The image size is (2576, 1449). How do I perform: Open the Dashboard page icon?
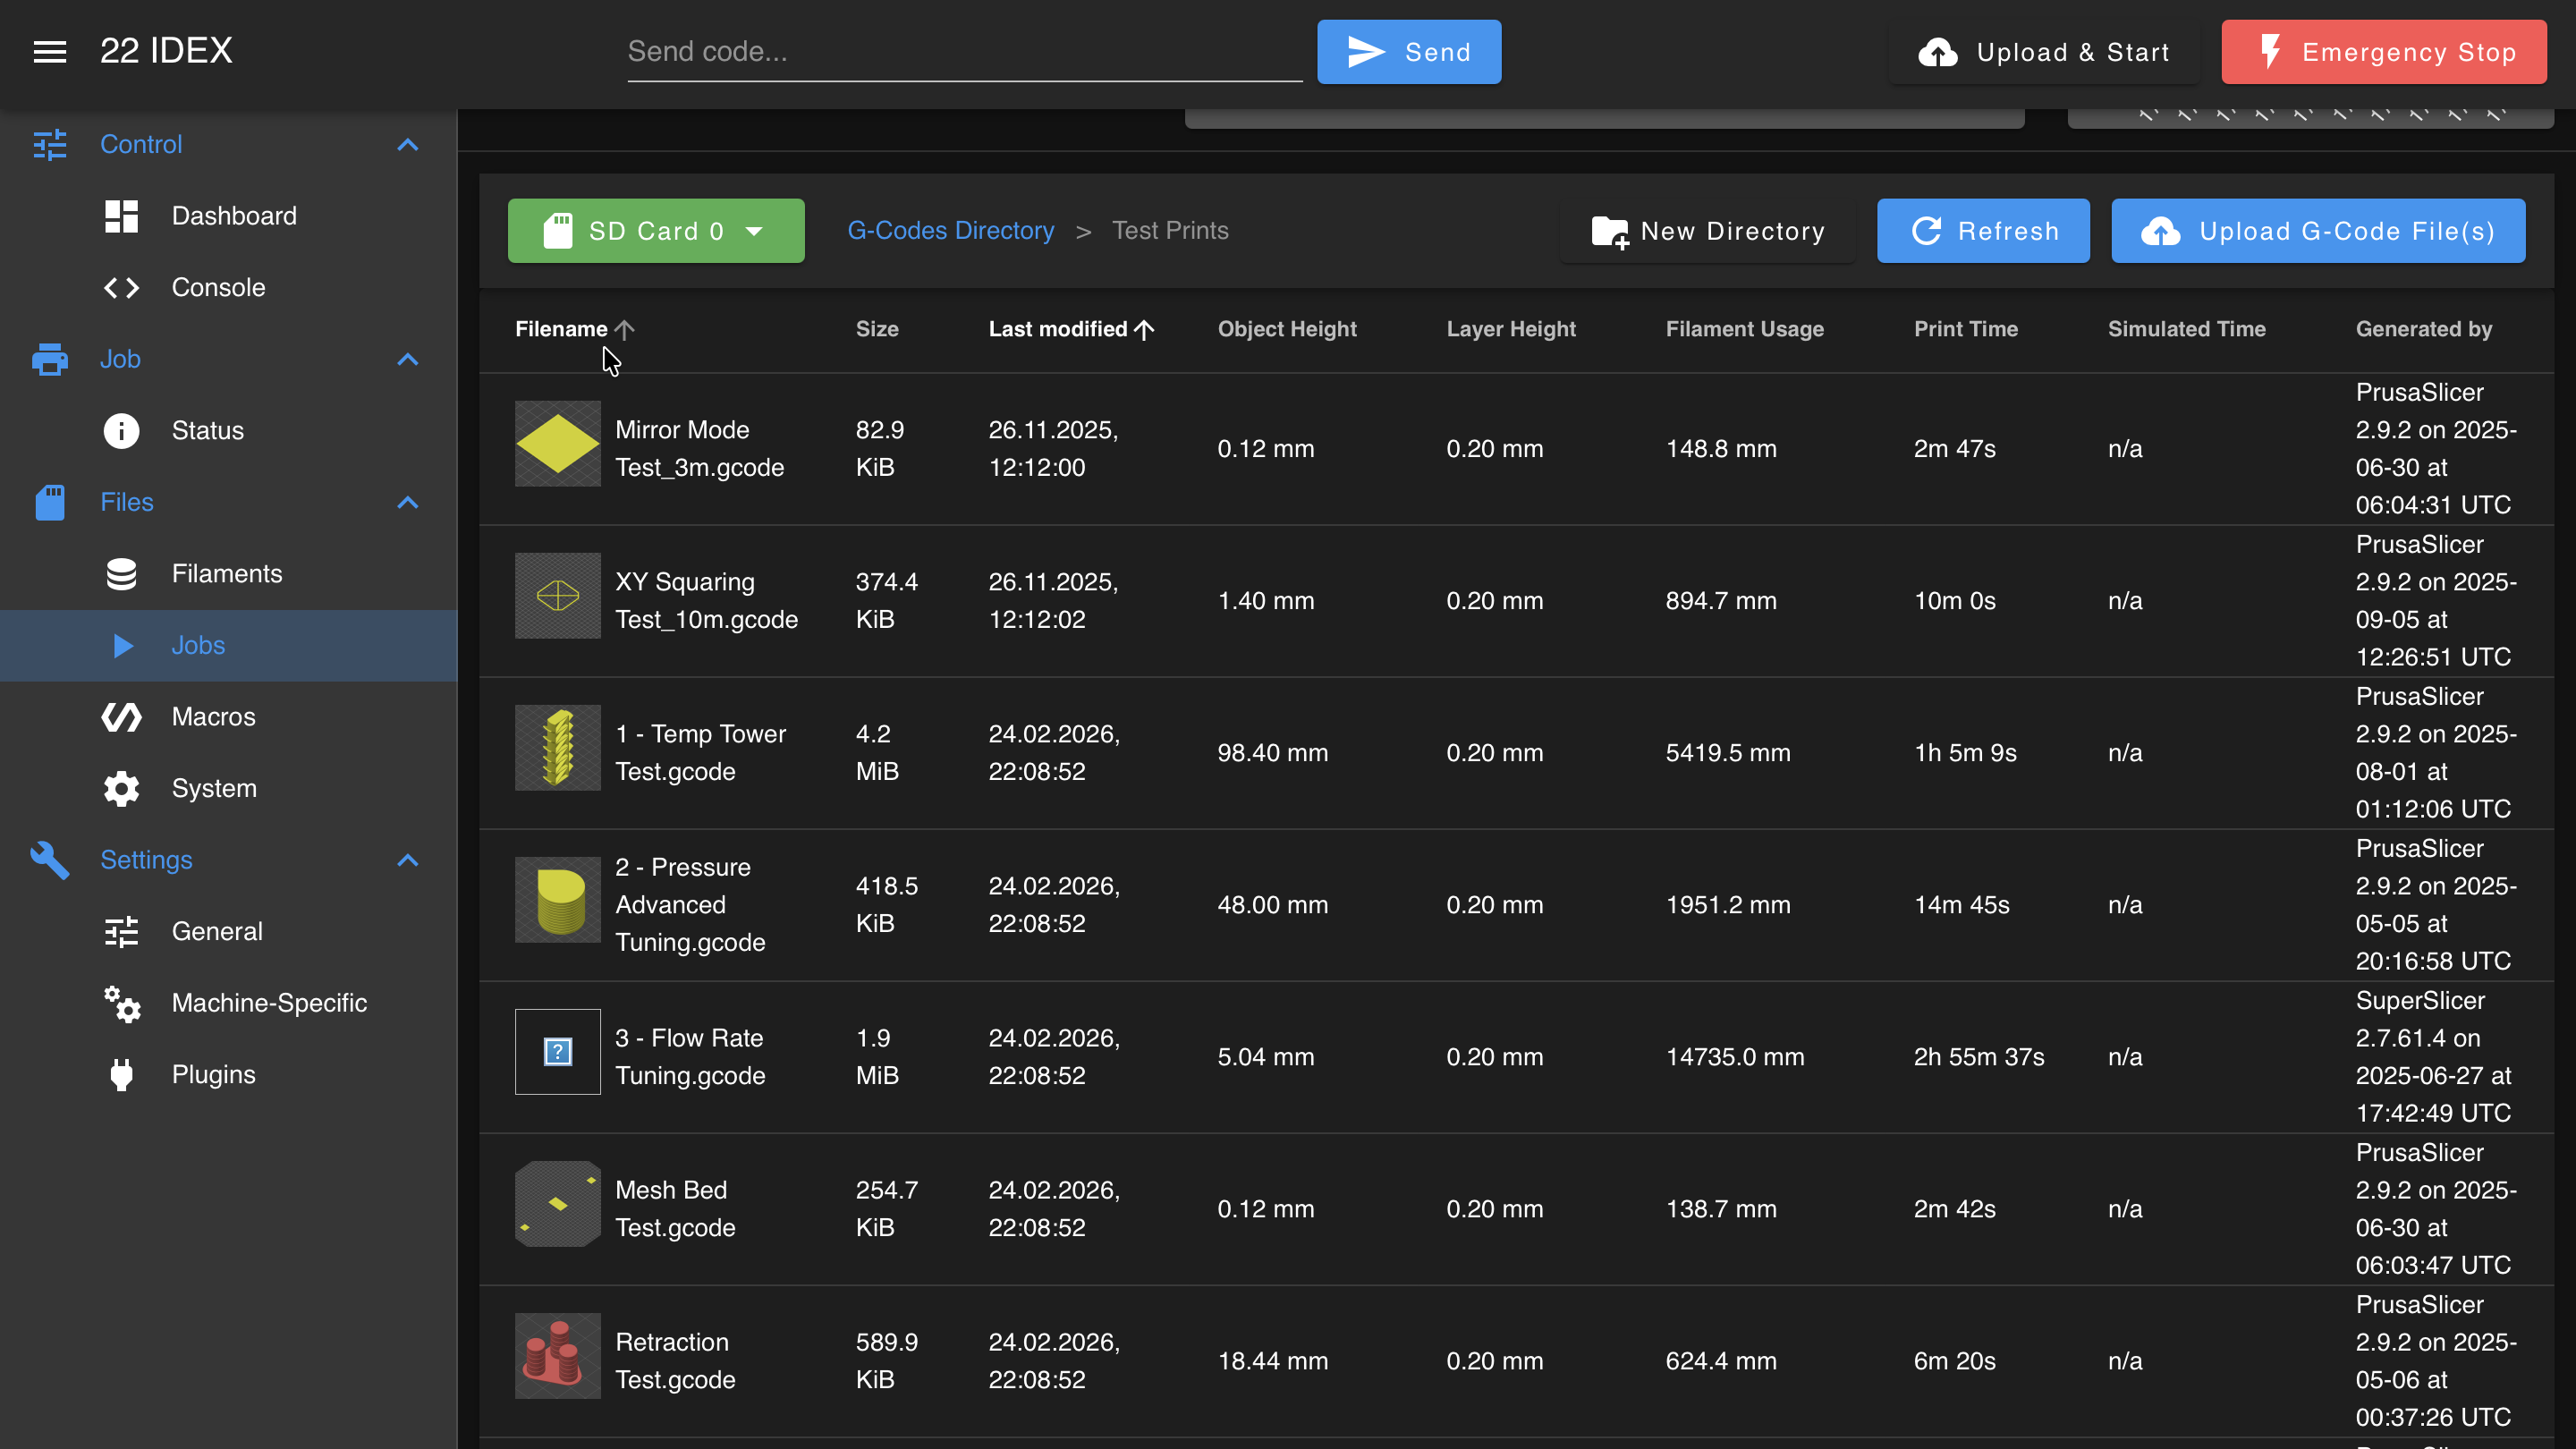point(121,216)
